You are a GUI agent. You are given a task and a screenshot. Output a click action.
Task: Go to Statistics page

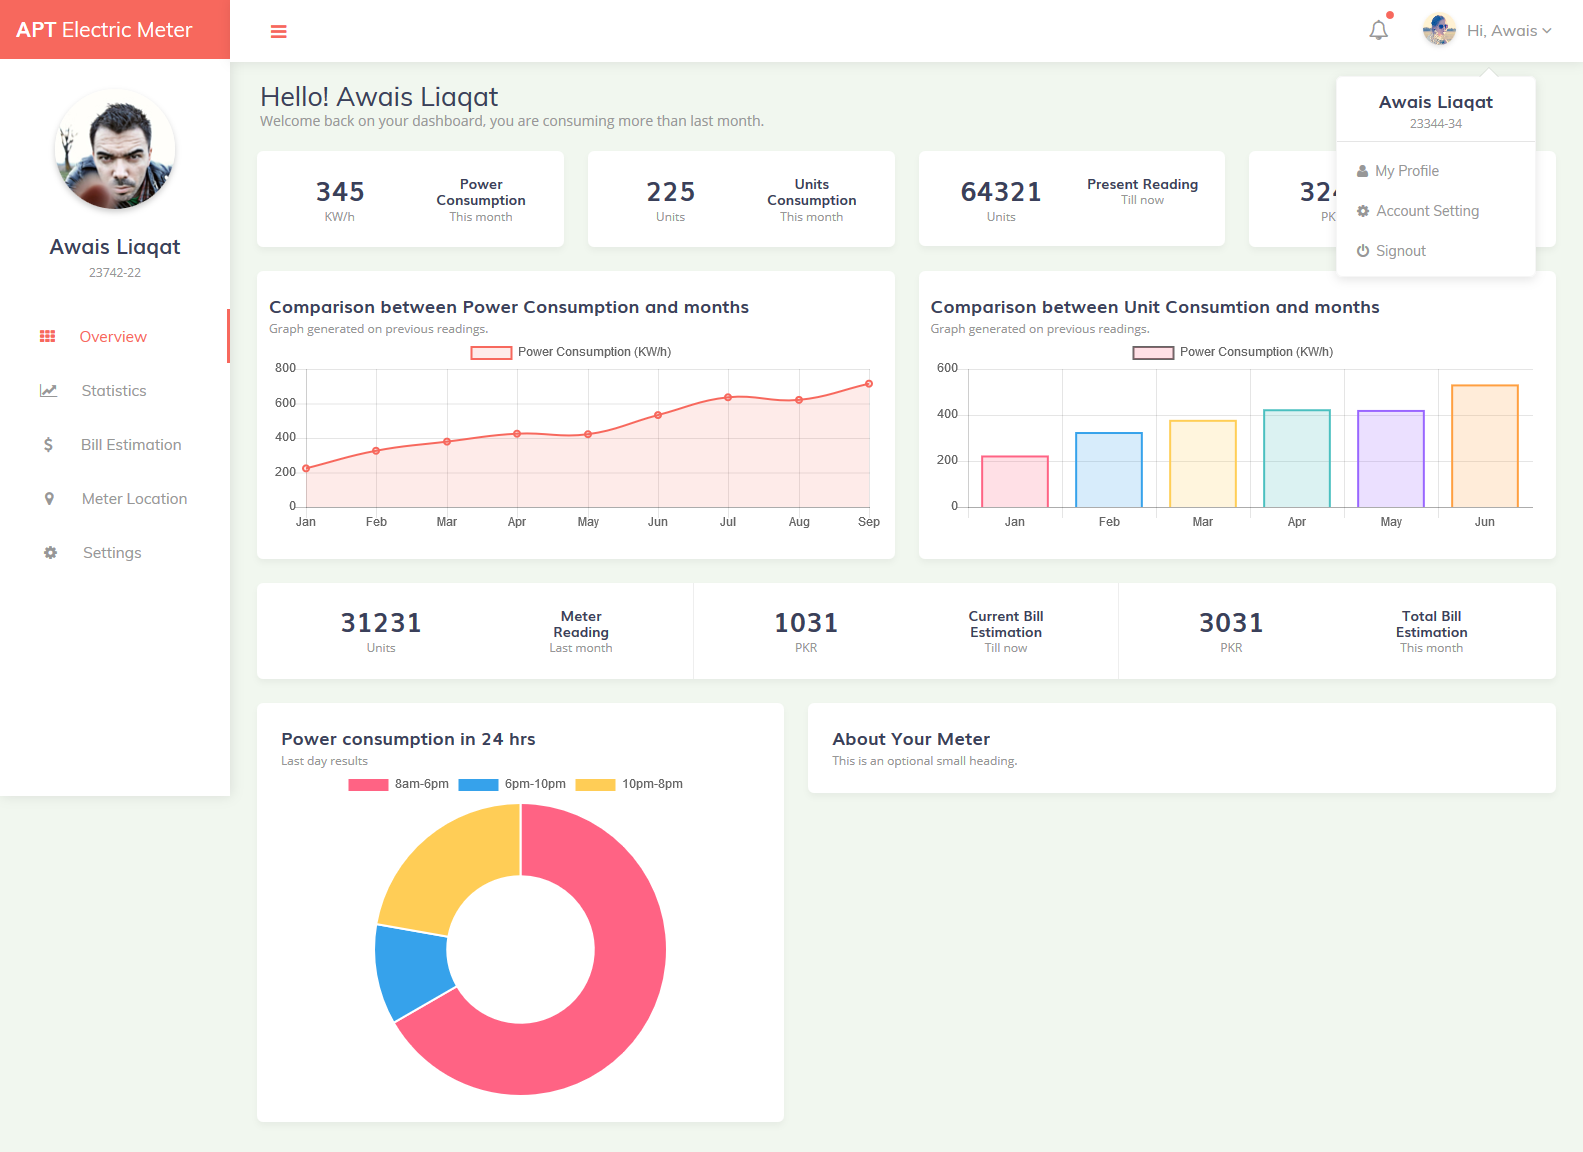click(114, 391)
